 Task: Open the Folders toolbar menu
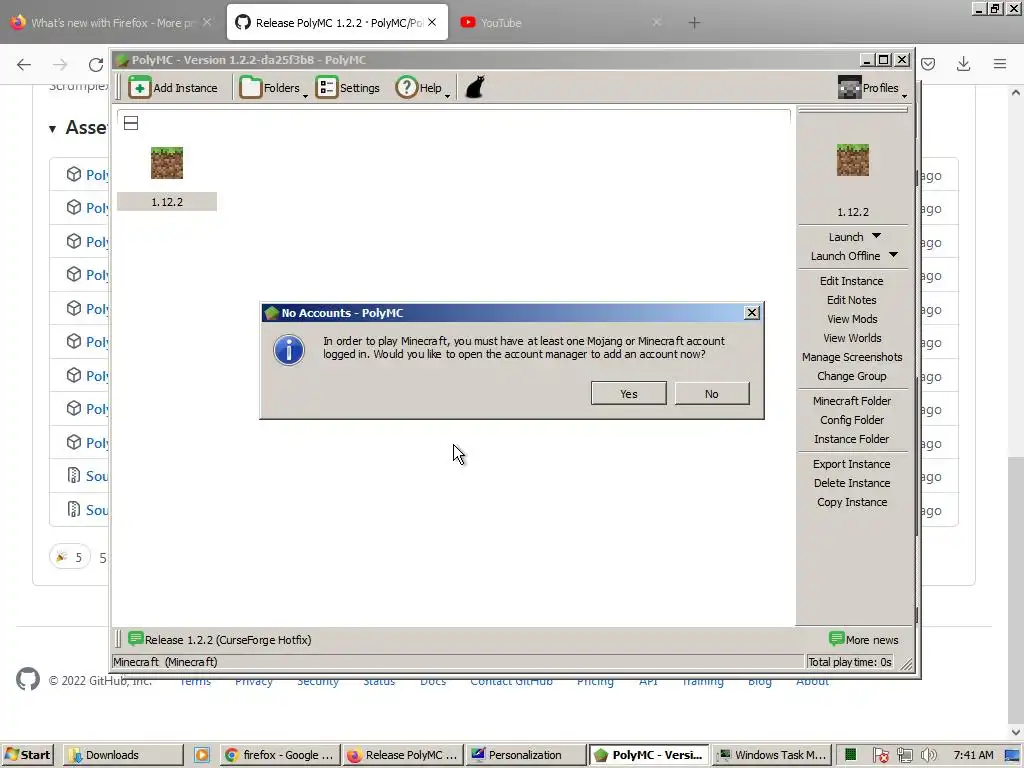pyautogui.click(x=272, y=88)
